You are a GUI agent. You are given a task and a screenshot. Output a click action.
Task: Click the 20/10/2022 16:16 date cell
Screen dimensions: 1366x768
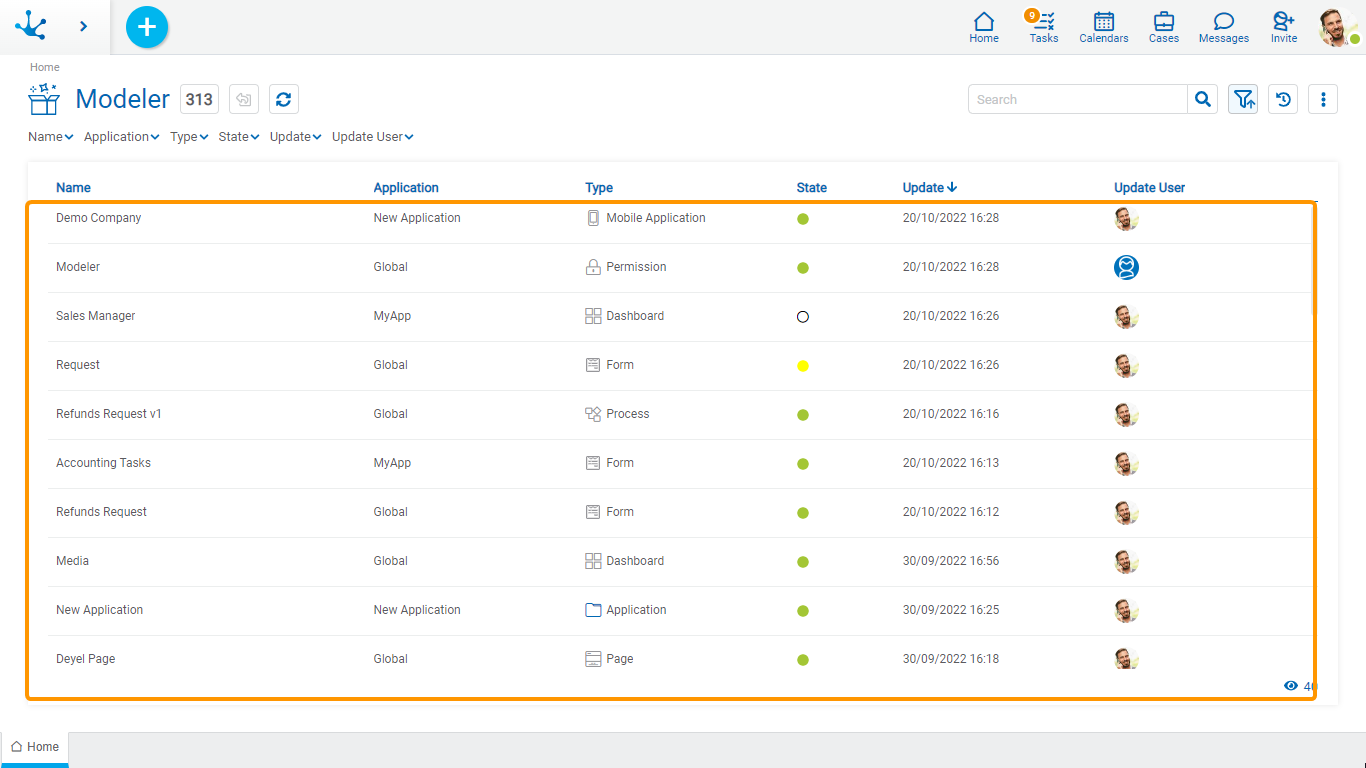[951, 414]
